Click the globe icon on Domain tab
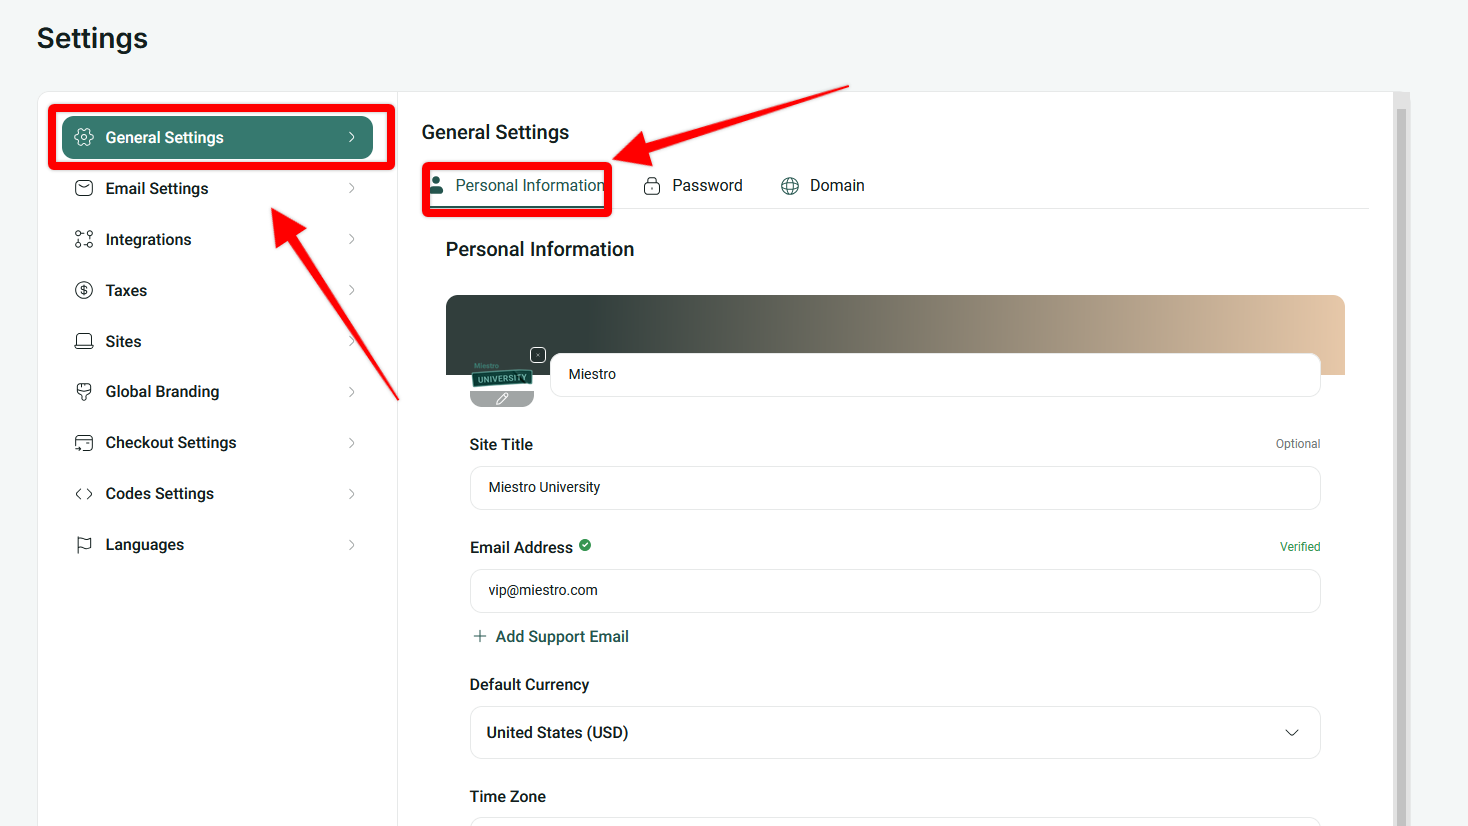 click(790, 186)
